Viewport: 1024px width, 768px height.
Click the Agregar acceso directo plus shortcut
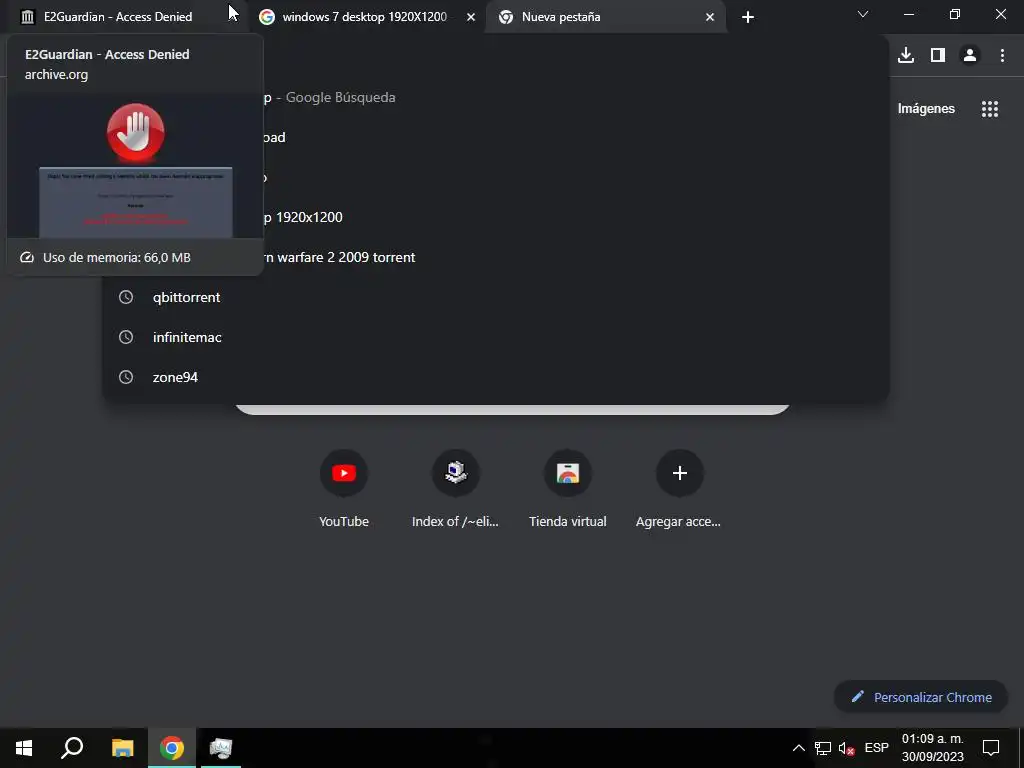[679, 489]
